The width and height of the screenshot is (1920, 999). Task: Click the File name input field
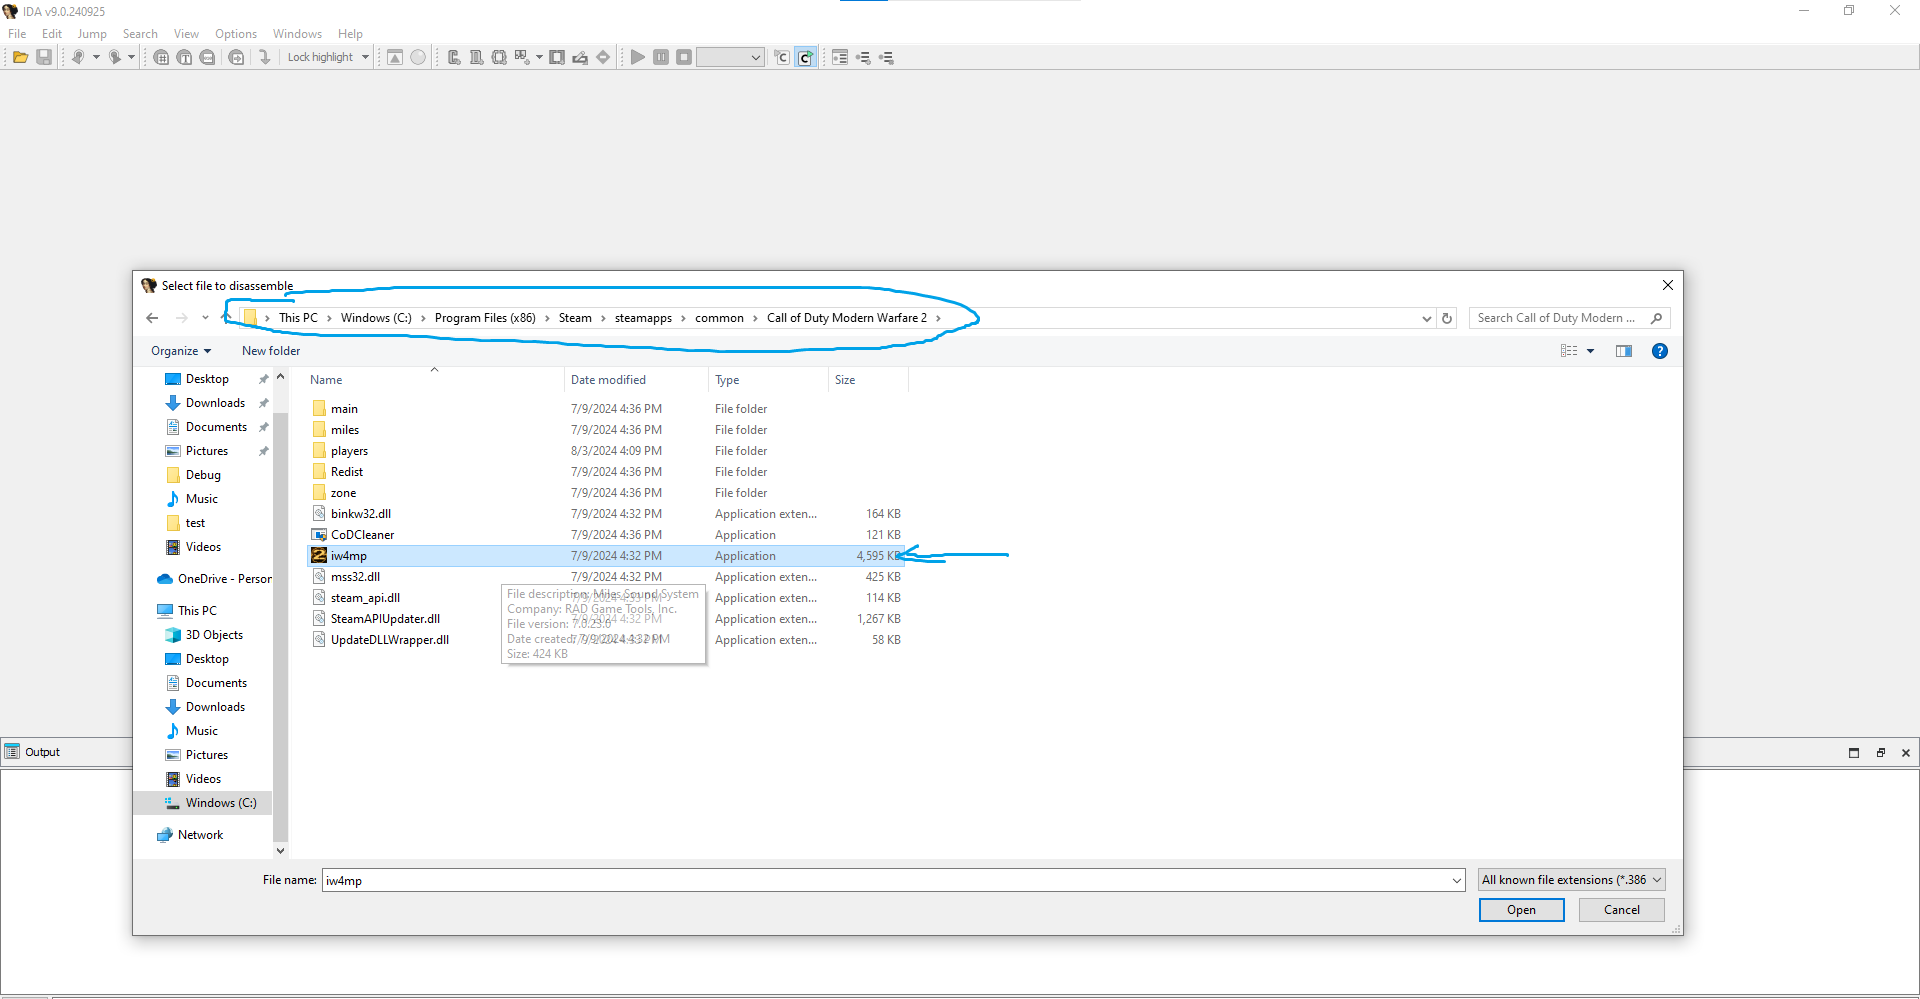click(x=893, y=880)
